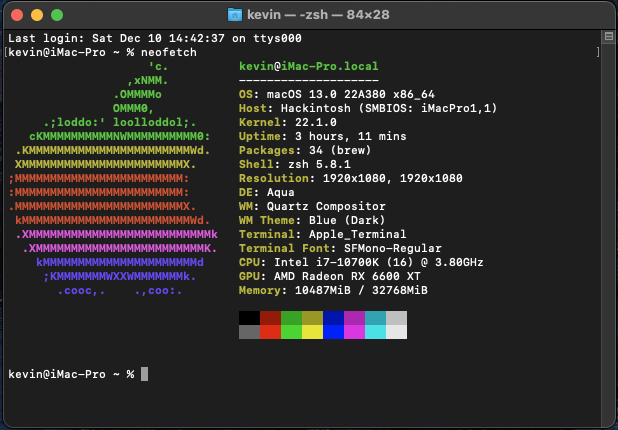Click the light gray color block
Viewport: 618px width, 430px height.
click(396, 318)
